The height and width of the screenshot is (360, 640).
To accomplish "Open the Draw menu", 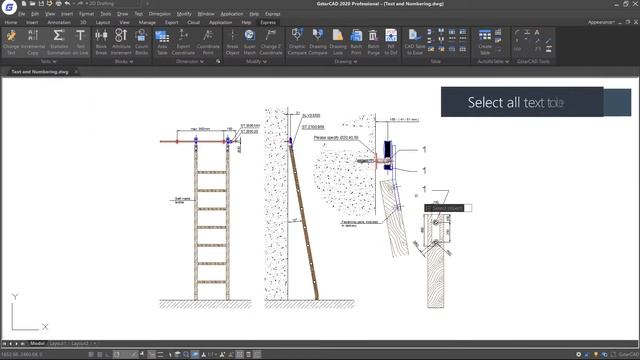I will click(x=122, y=14).
